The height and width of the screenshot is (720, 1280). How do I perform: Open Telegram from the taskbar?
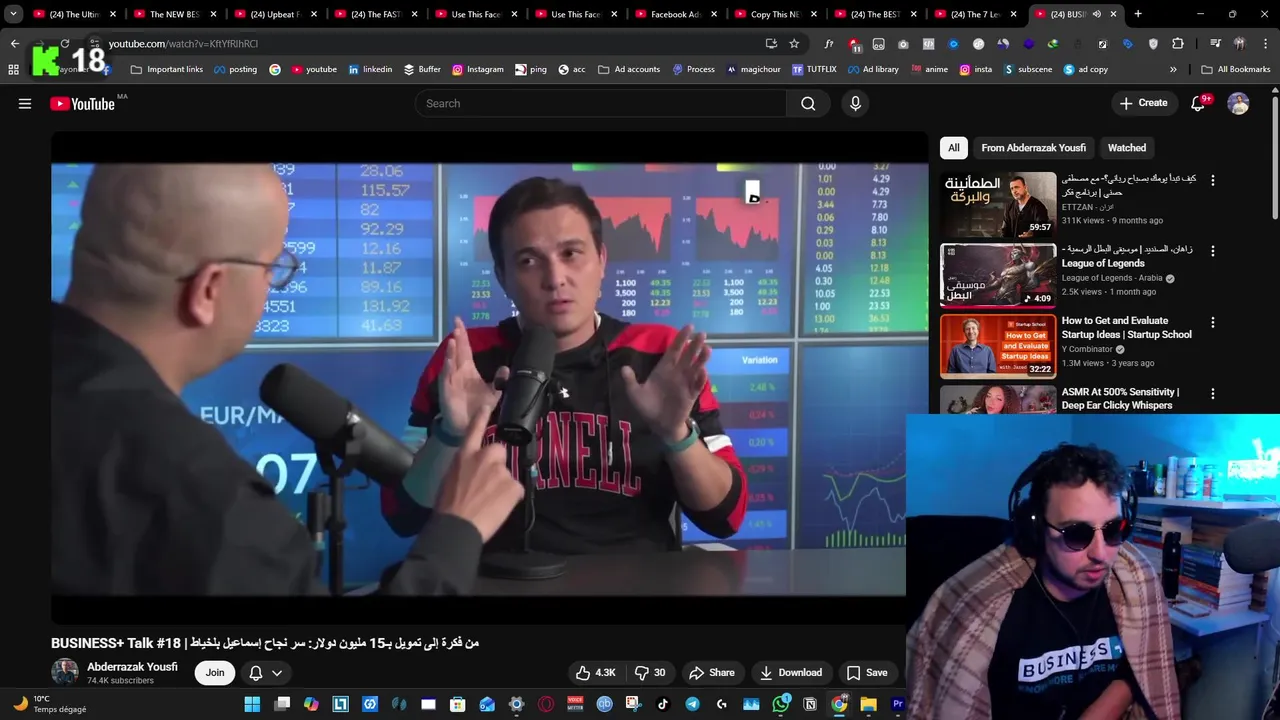692,704
